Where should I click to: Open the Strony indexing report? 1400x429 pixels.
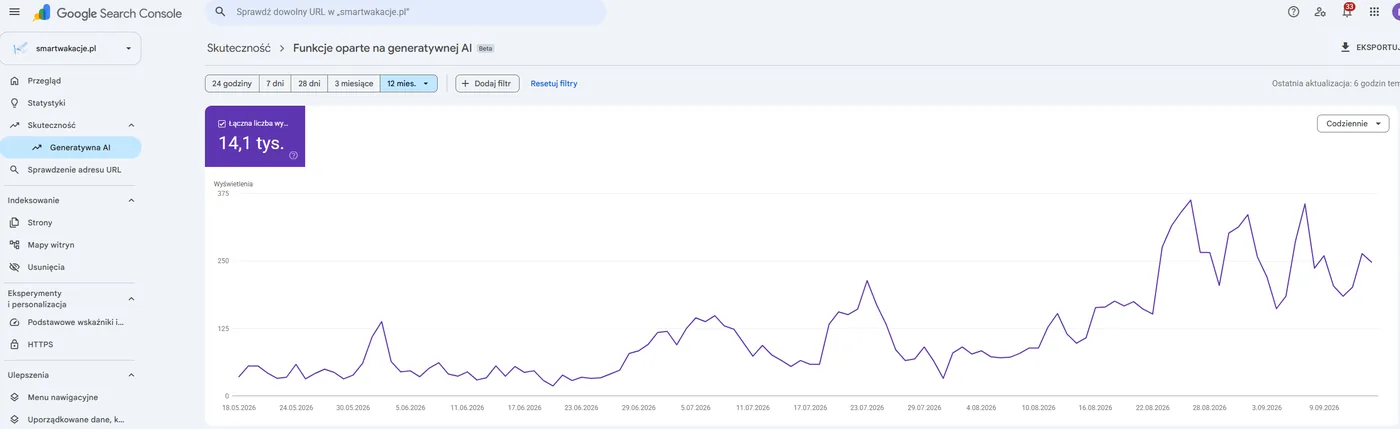point(71,222)
